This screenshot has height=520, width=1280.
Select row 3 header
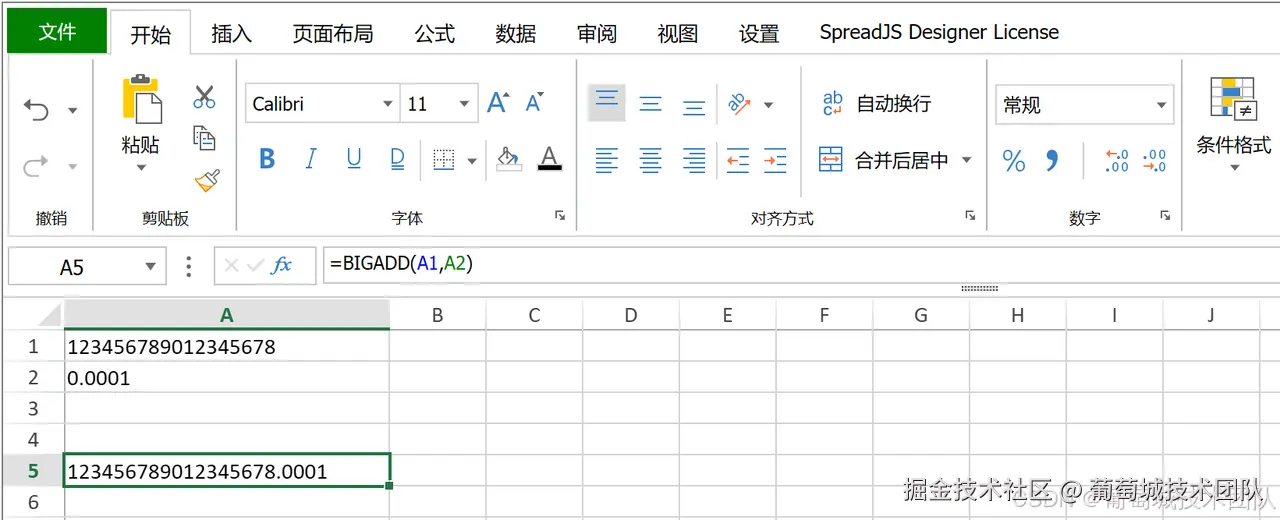(x=33, y=409)
